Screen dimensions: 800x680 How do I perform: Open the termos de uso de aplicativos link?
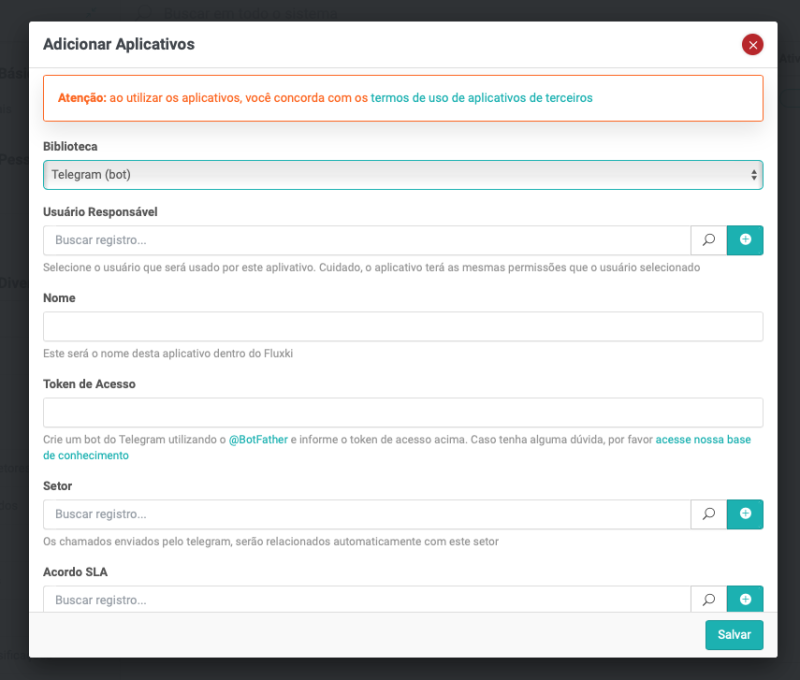pyautogui.click(x=481, y=98)
